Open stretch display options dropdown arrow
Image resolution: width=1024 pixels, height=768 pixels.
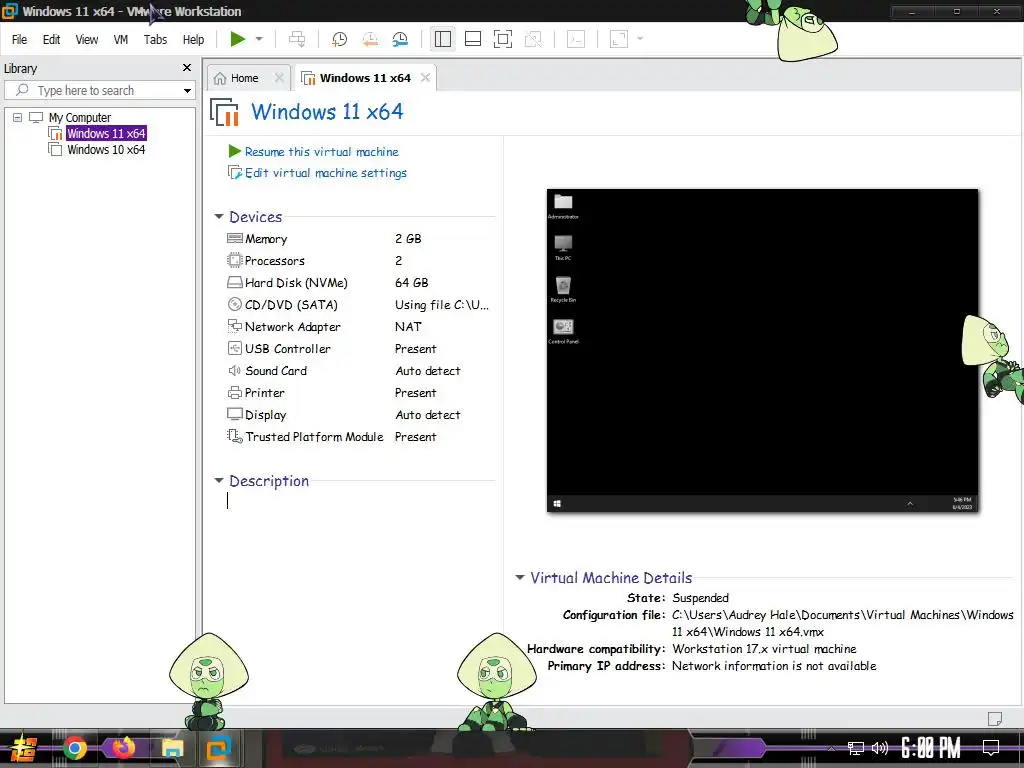[640, 39]
